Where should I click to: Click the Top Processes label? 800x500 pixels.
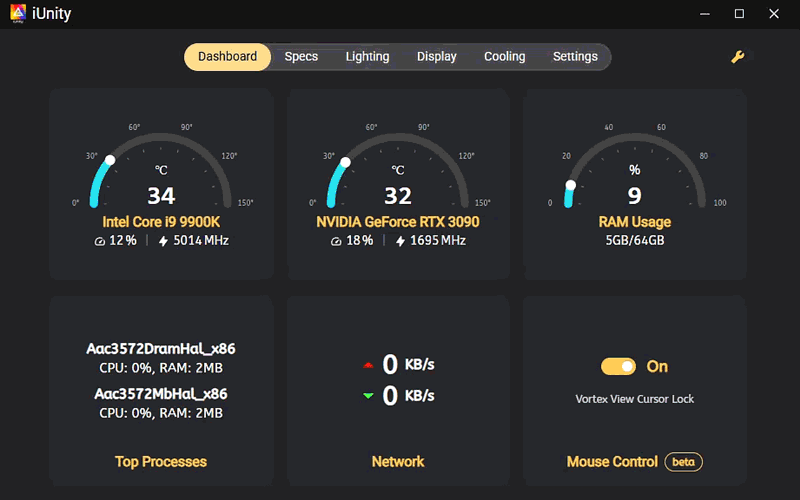(x=161, y=462)
